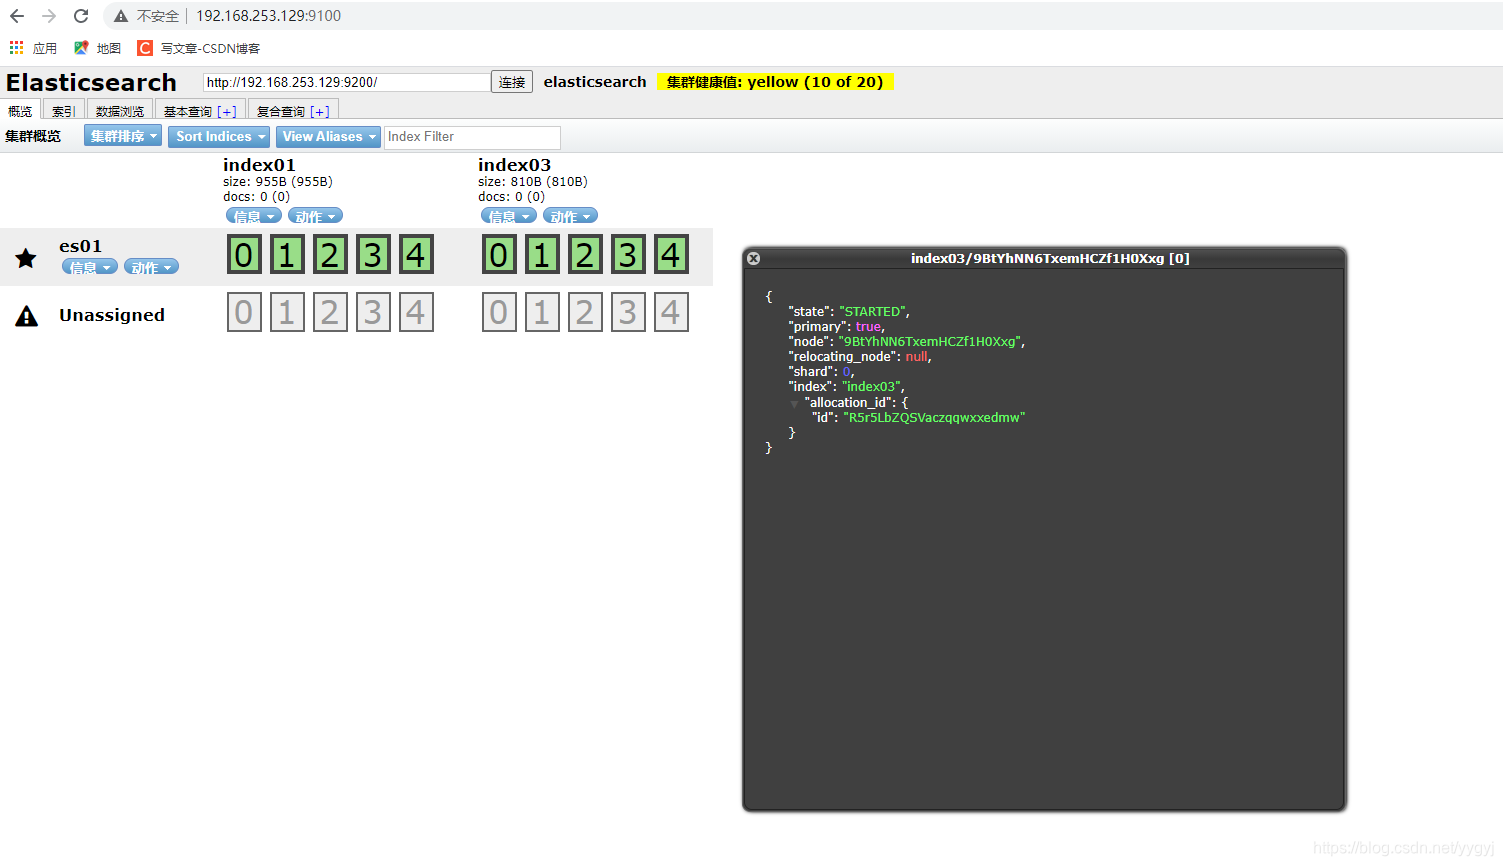Open the maps bookmark
The width and height of the screenshot is (1503, 866).
[97, 48]
